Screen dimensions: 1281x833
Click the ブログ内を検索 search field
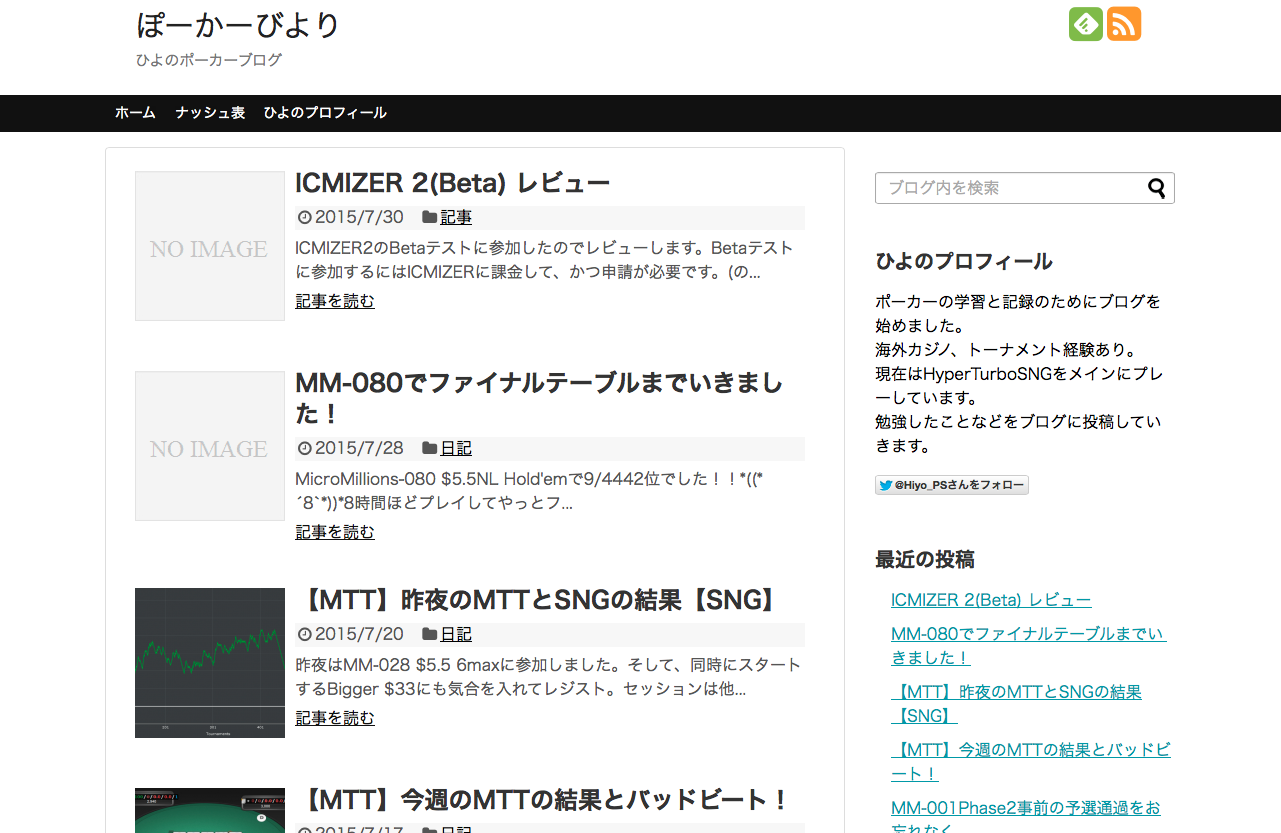click(1000, 188)
